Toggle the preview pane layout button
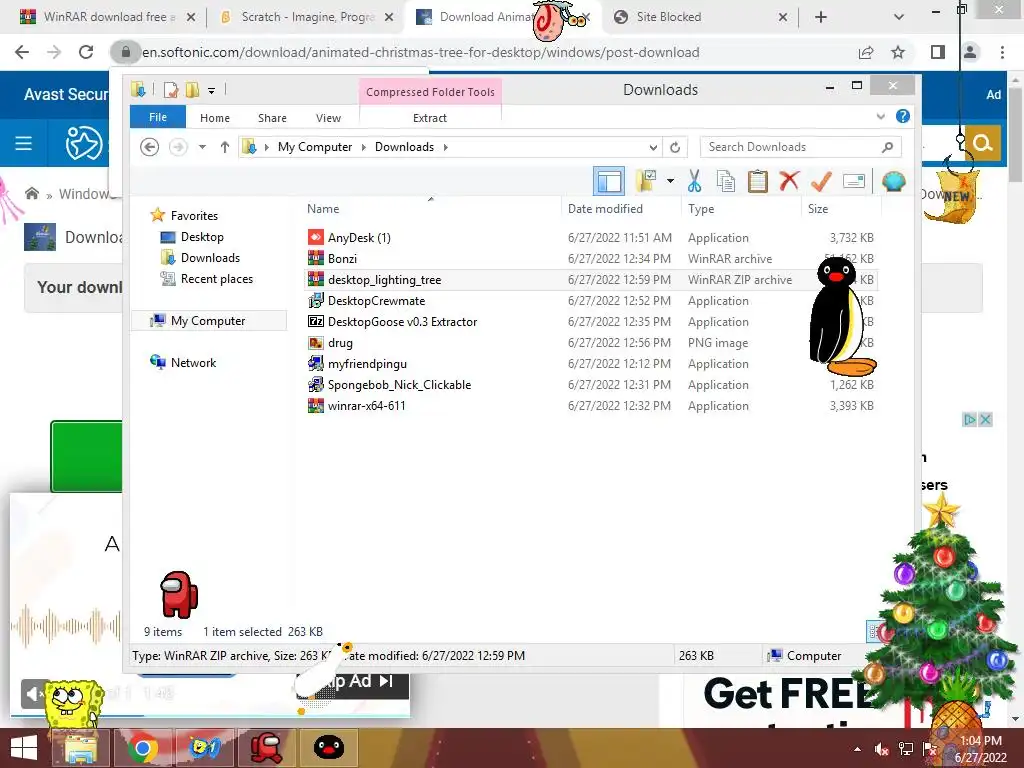1024x768 pixels. pyautogui.click(x=609, y=181)
